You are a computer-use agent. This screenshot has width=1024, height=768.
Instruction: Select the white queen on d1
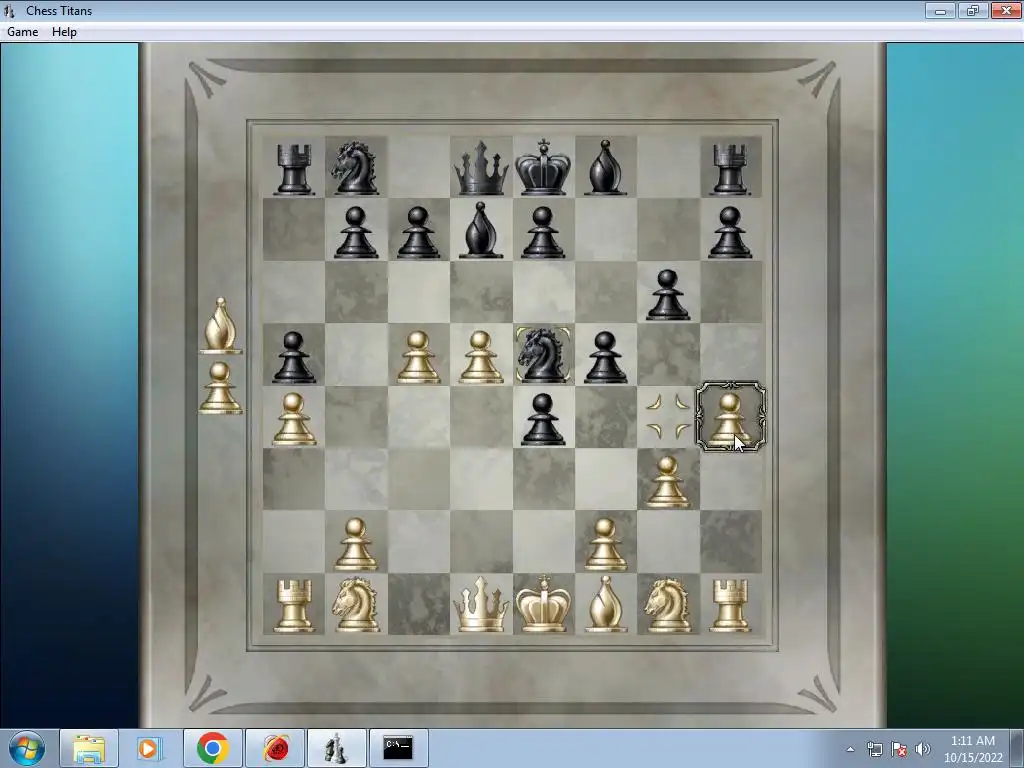481,605
